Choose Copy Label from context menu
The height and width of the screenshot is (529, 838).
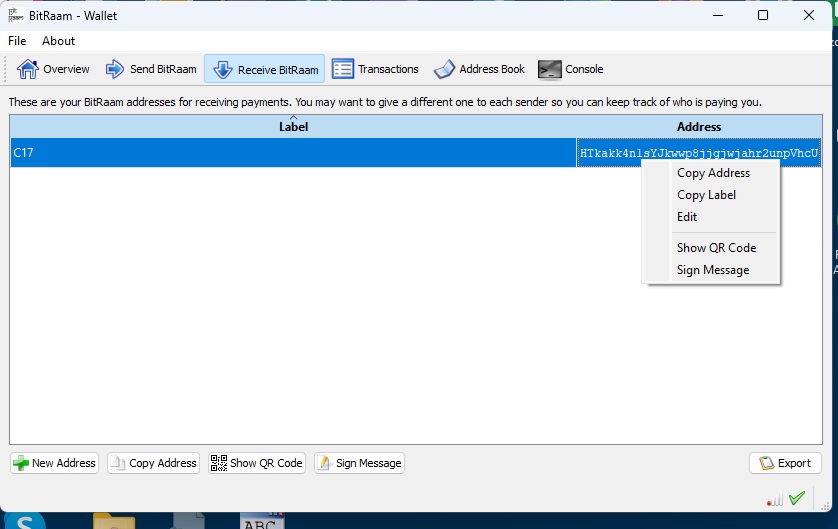[x=706, y=195]
